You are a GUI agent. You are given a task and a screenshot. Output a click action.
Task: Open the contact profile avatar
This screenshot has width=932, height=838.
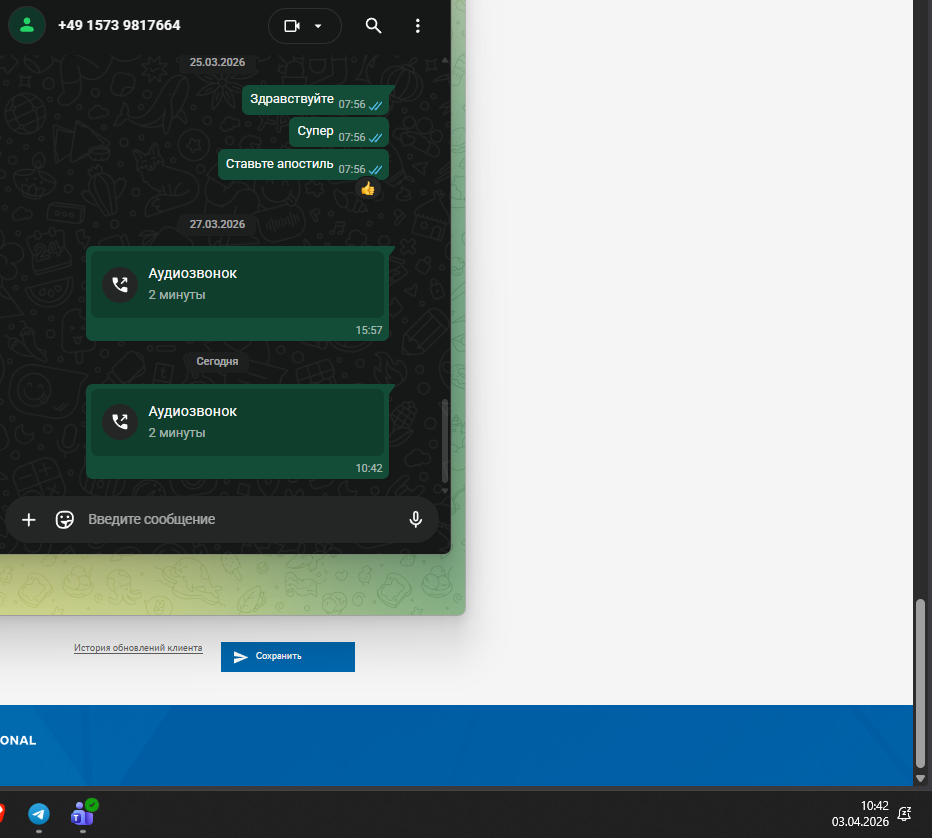(27, 25)
